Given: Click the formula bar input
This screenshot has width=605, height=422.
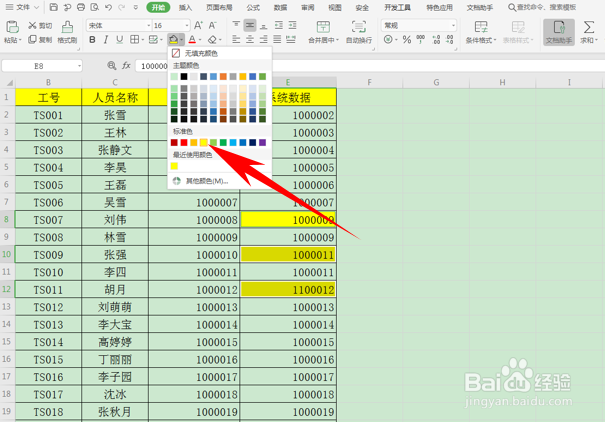Looking at the screenshot, I should coord(370,66).
